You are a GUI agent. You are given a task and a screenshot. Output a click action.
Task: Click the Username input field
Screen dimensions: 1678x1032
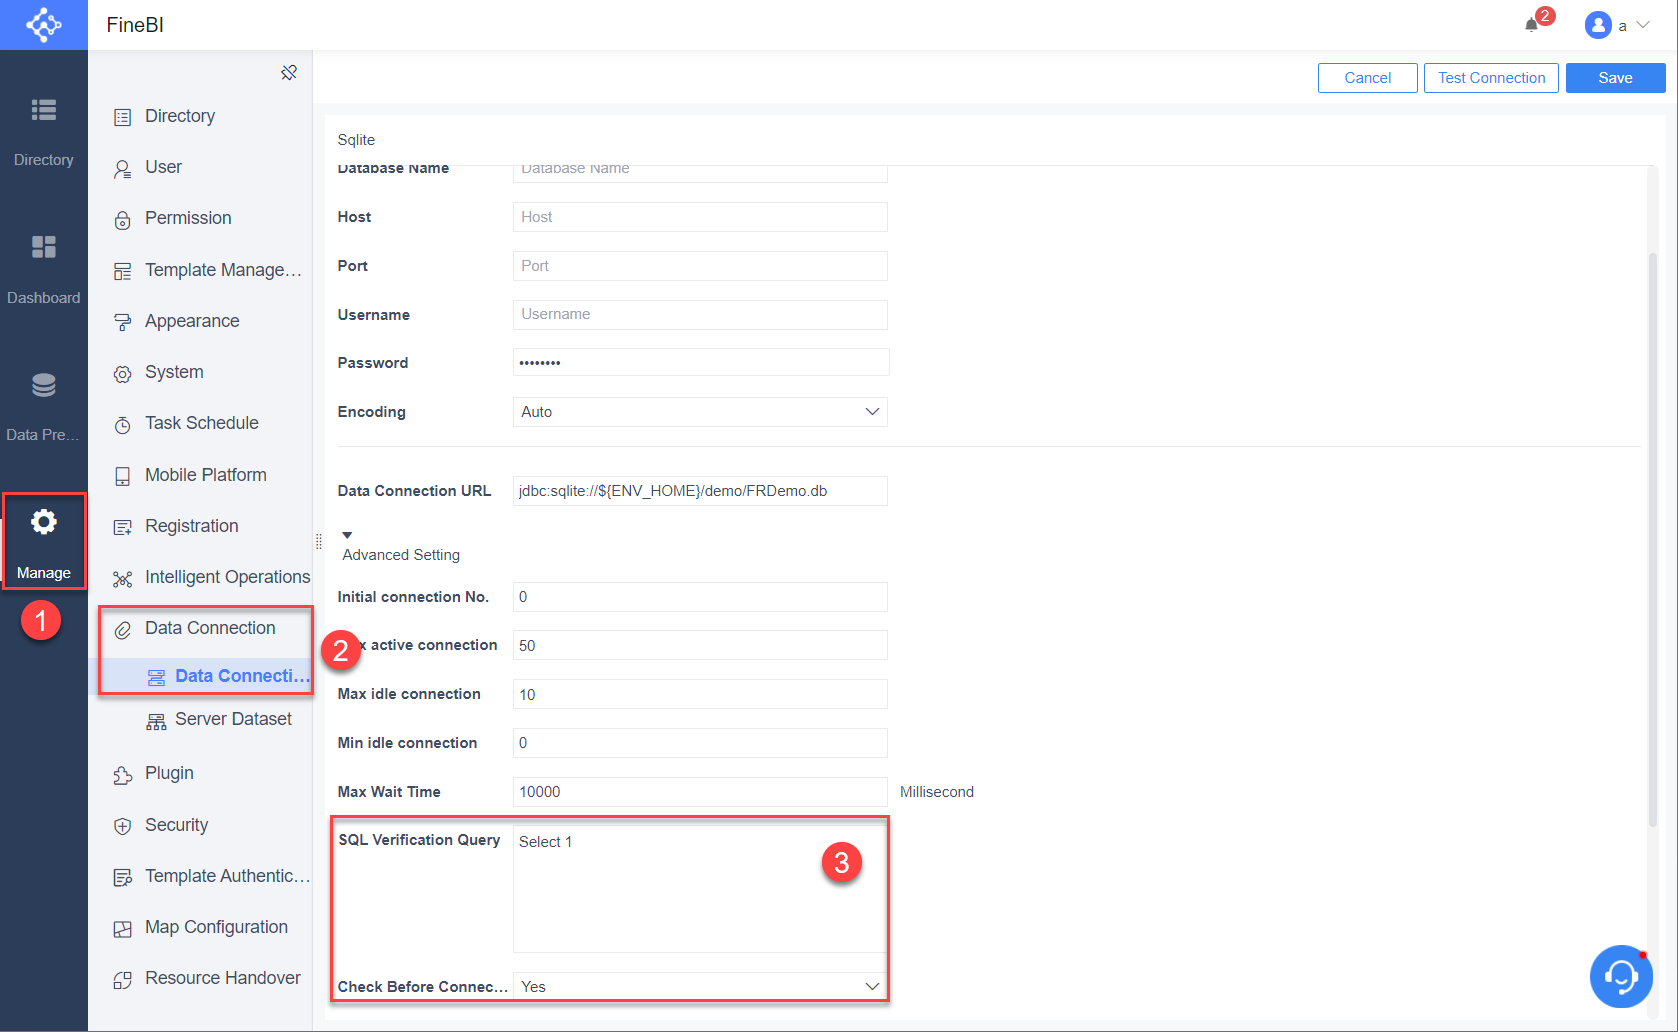pos(700,314)
